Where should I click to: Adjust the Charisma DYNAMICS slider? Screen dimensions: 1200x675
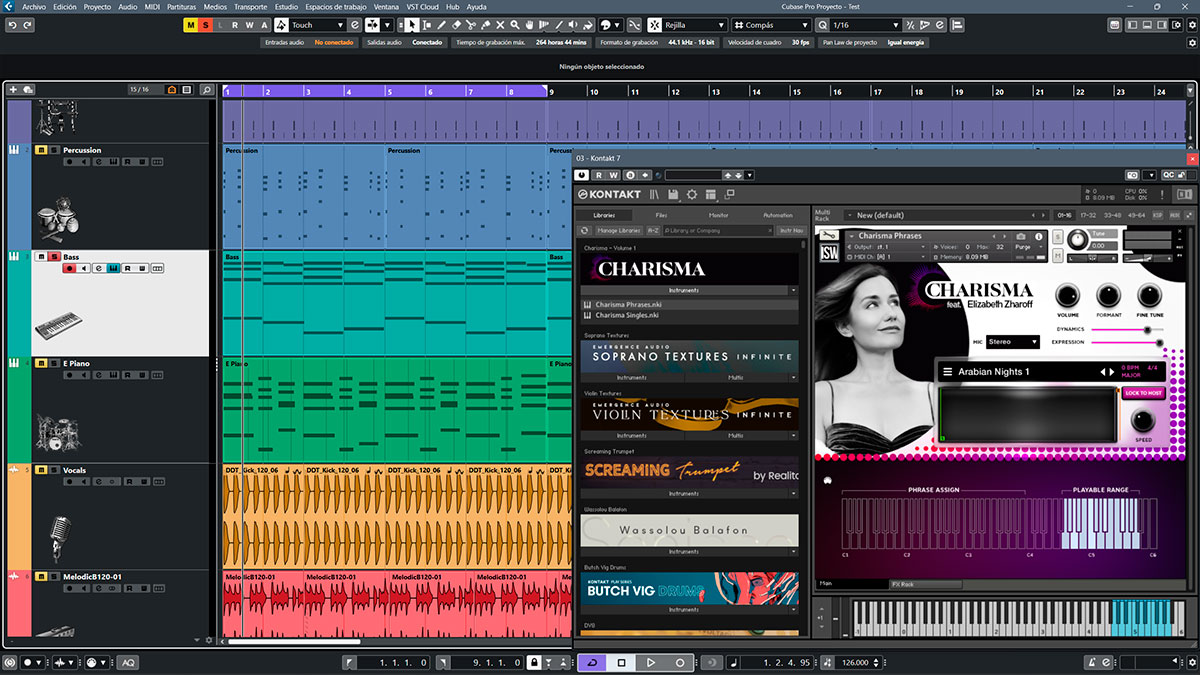point(1128,329)
